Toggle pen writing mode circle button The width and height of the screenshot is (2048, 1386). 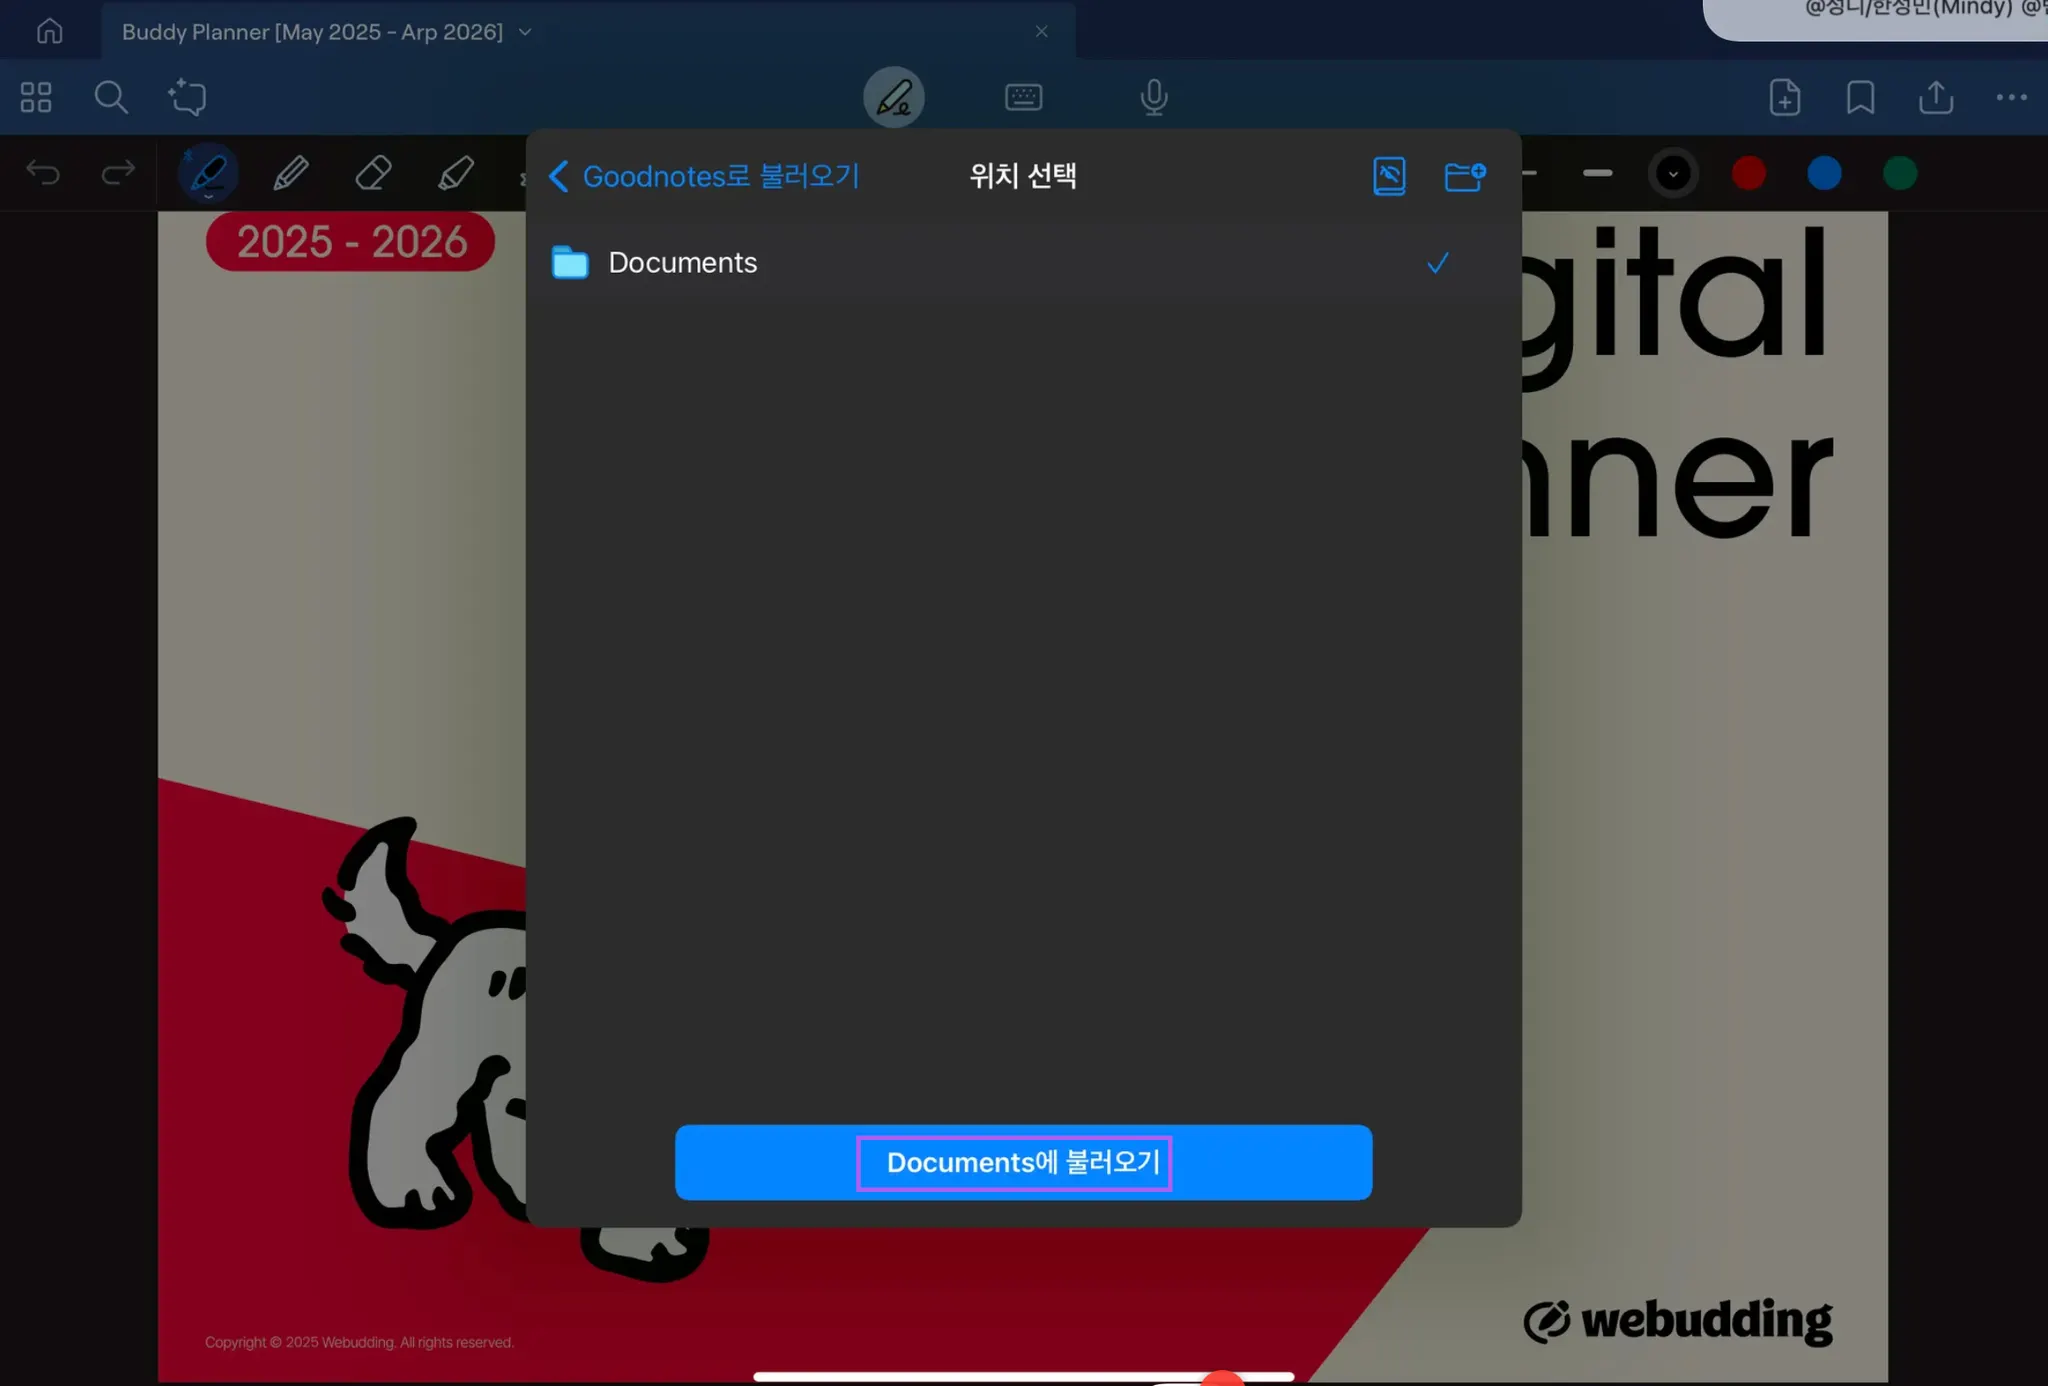click(x=893, y=97)
